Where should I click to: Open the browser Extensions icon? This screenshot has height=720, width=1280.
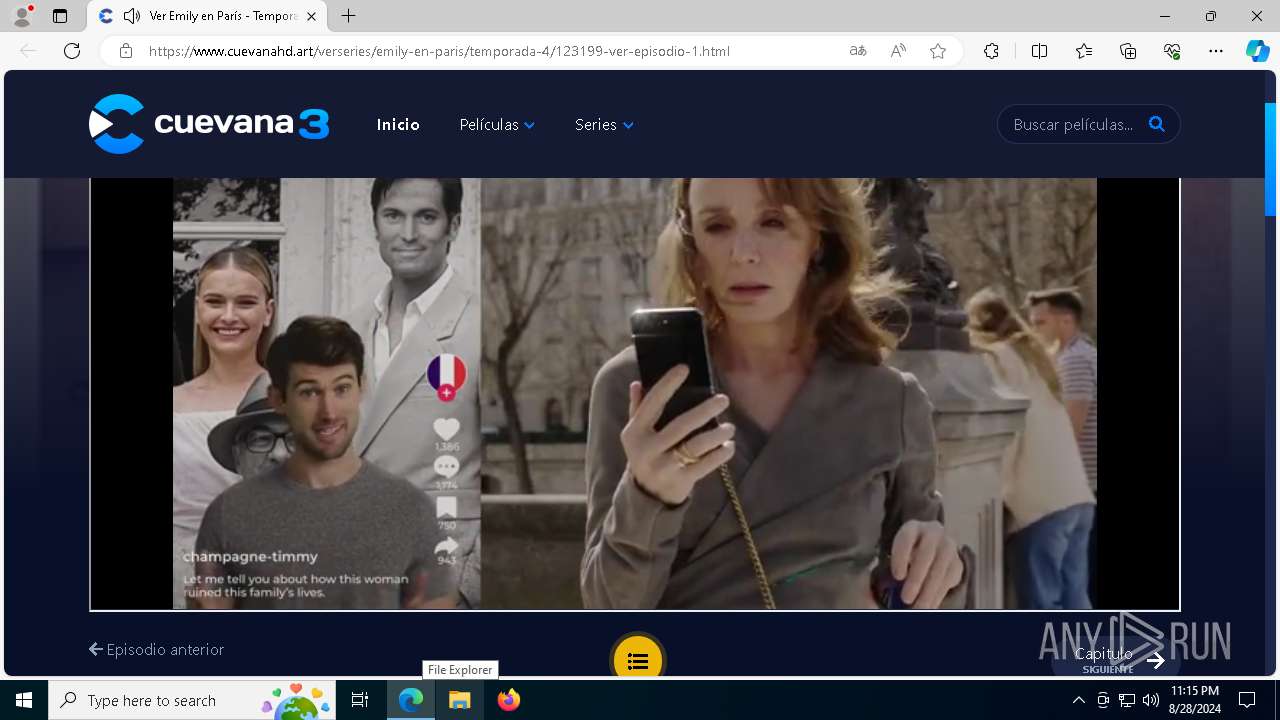point(991,51)
